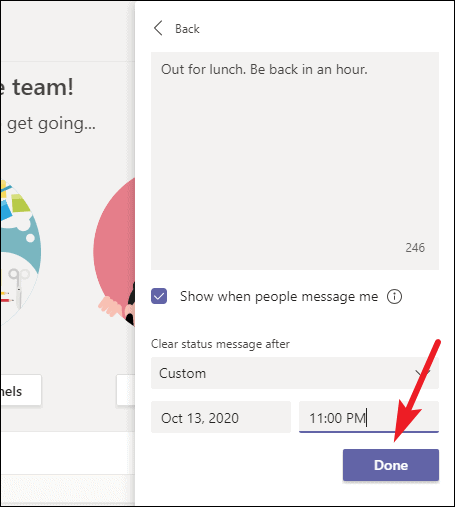This screenshot has width=455, height=507.
Task: Click the Clear status message after label
Action: pyautogui.click(x=220, y=344)
